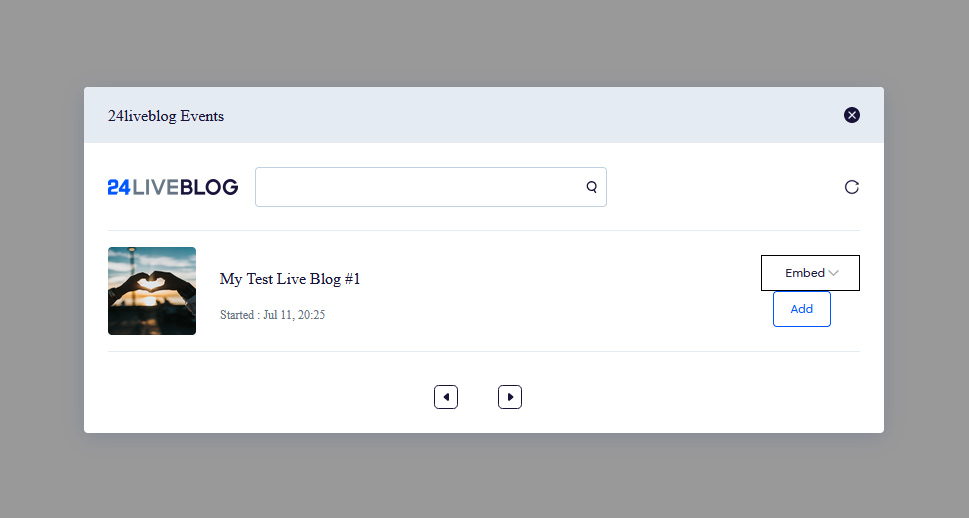This screenshot has width=969, height=518.
Task: Click the blue 24 in the logo
Action: (119, 187)
